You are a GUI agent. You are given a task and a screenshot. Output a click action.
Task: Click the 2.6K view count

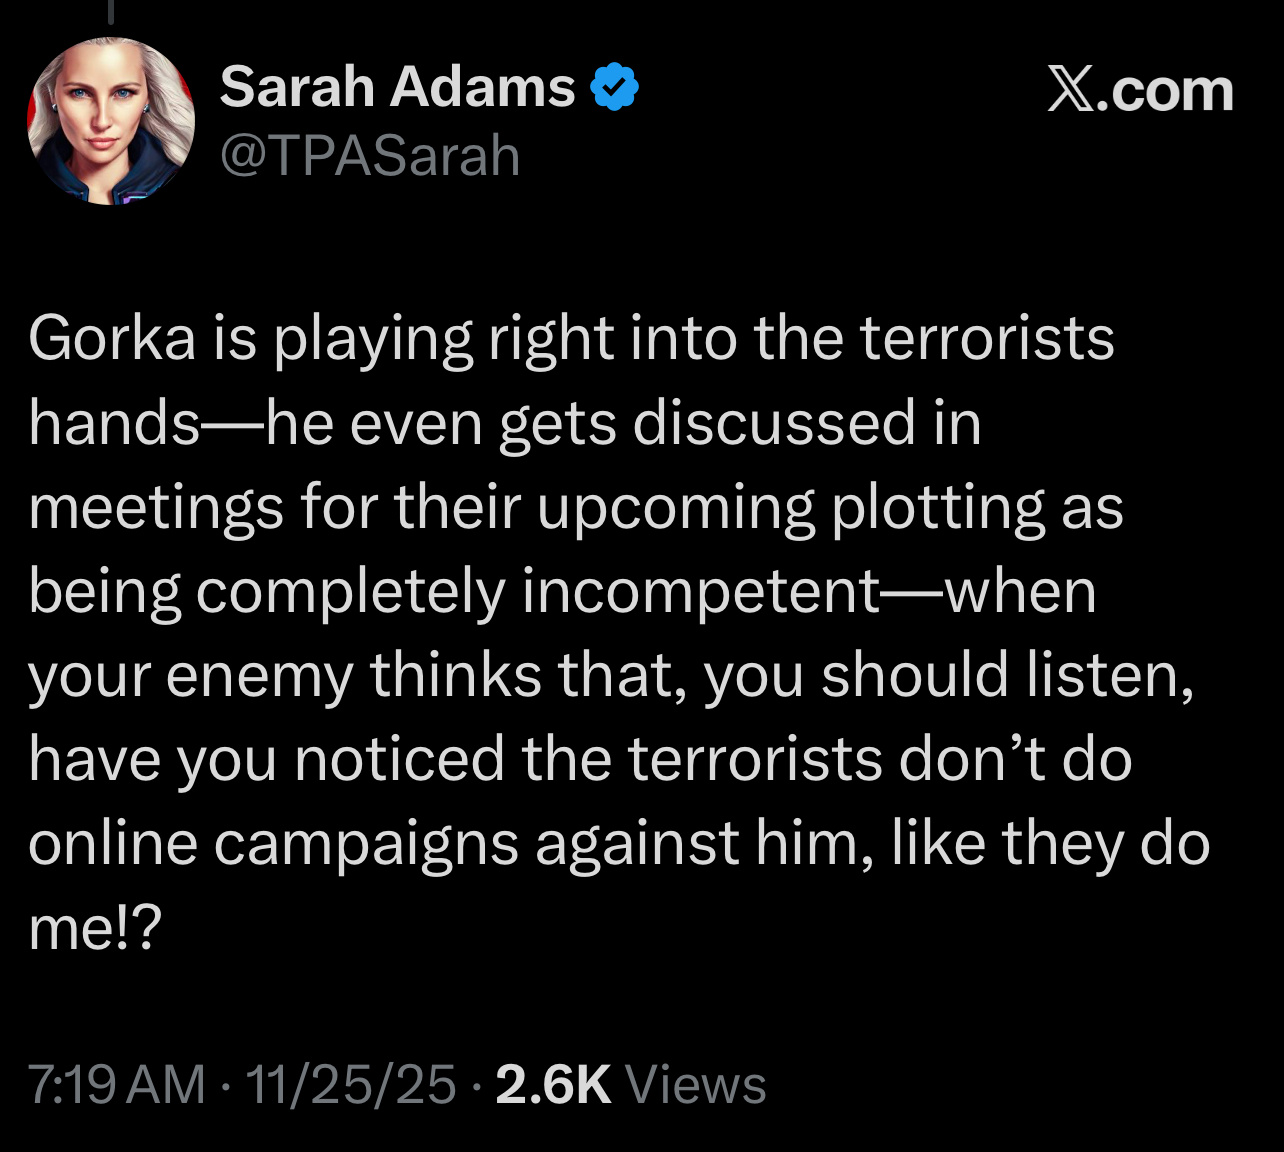(x=552, y=1084)
